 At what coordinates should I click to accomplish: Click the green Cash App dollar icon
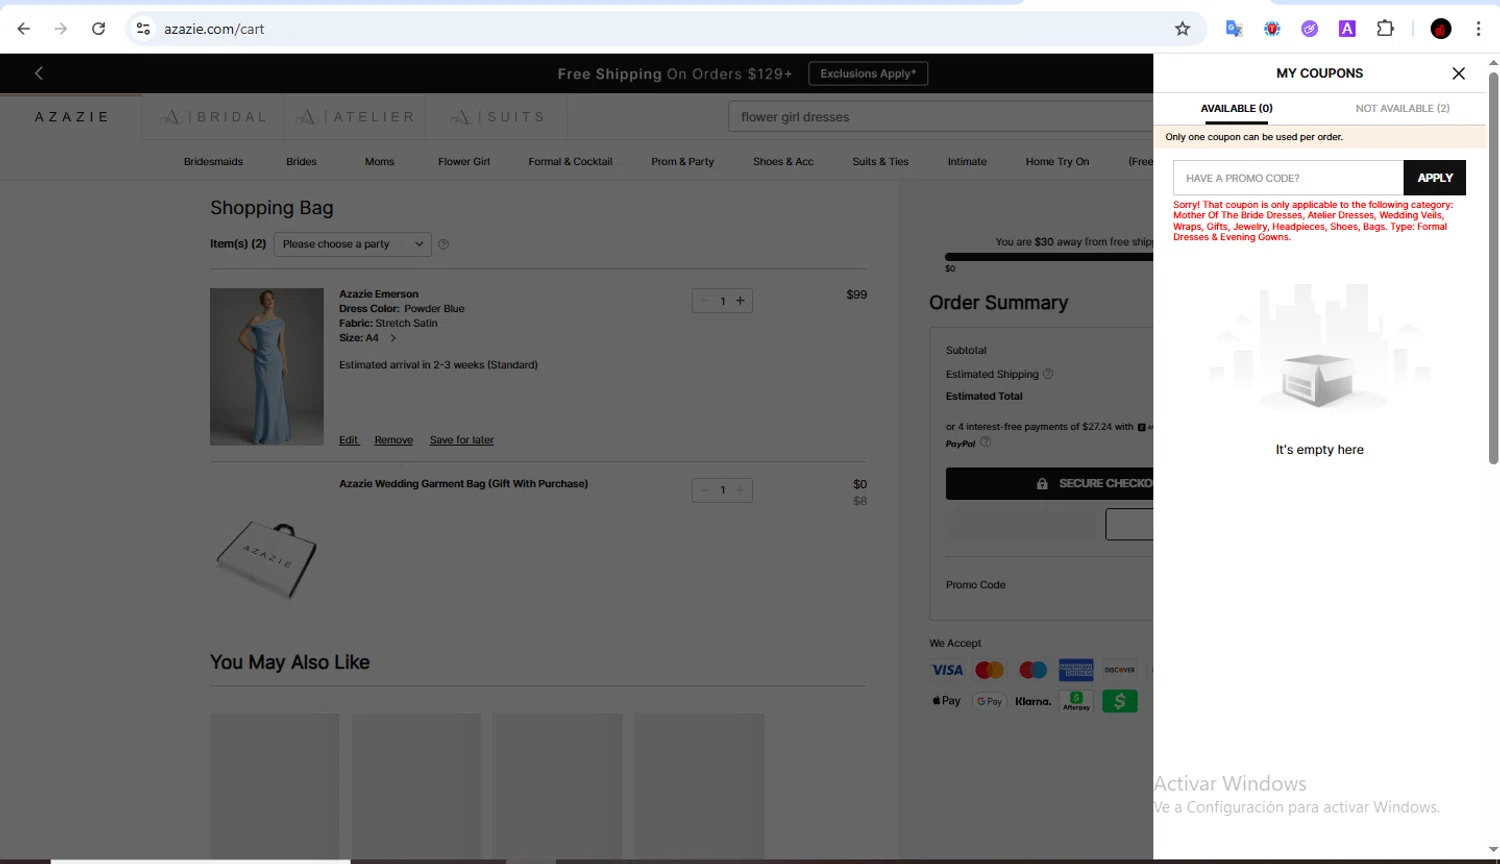(1120, 701)
